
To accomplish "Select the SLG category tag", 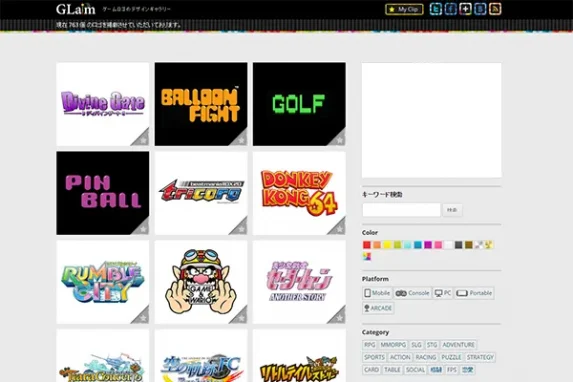I will coord(416,345).
